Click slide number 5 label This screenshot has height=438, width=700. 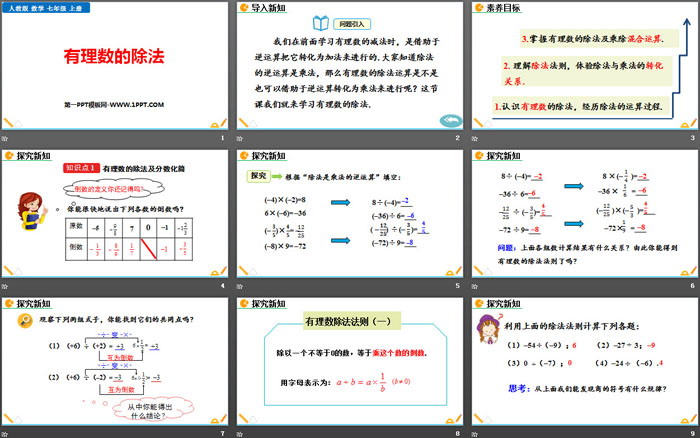[457, 286]
